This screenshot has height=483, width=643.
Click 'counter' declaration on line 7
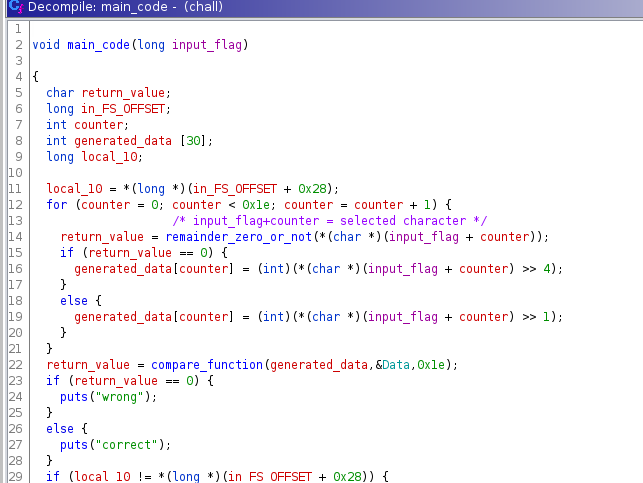point(98,125)
